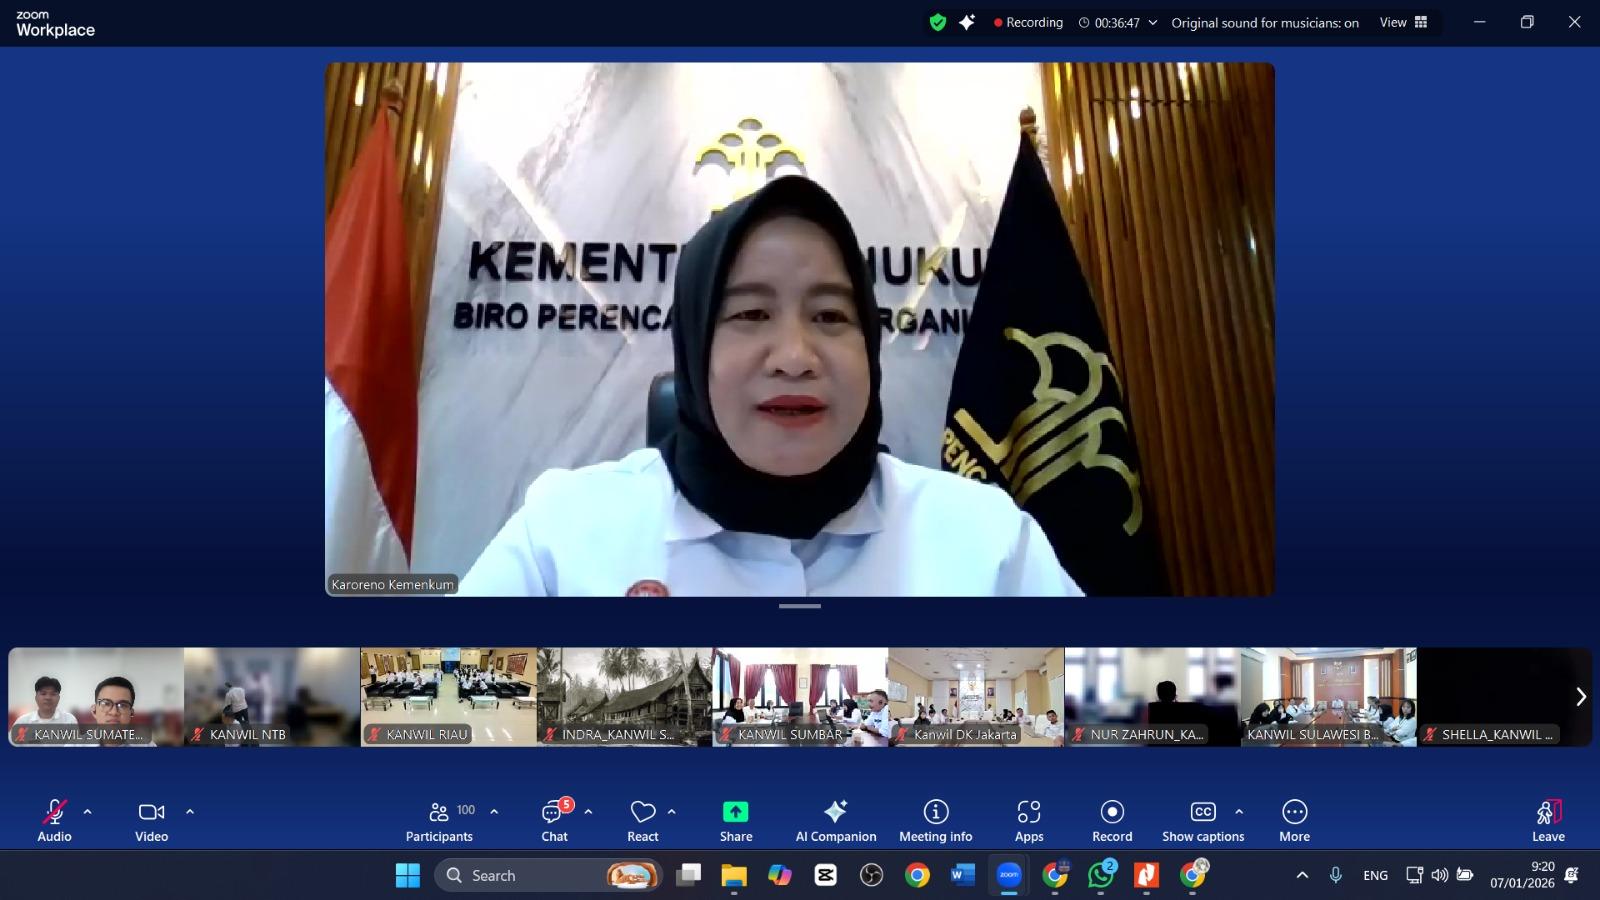Toggle Show captions
Viewport: 1600px width, 900px height.
1202,821
